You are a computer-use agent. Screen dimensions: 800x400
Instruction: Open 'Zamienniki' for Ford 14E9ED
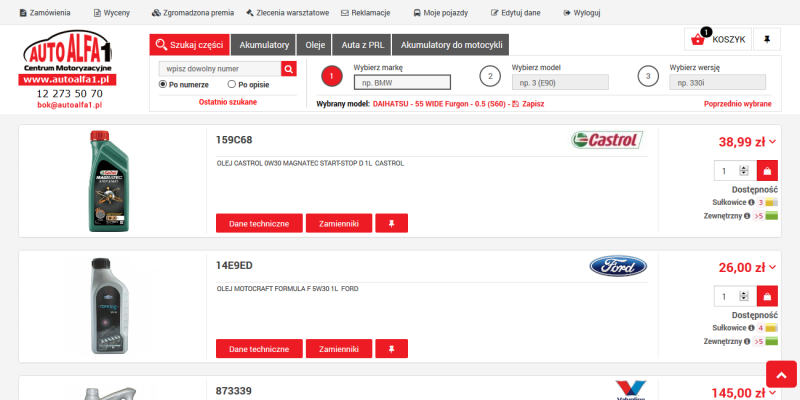coord(338,349)
